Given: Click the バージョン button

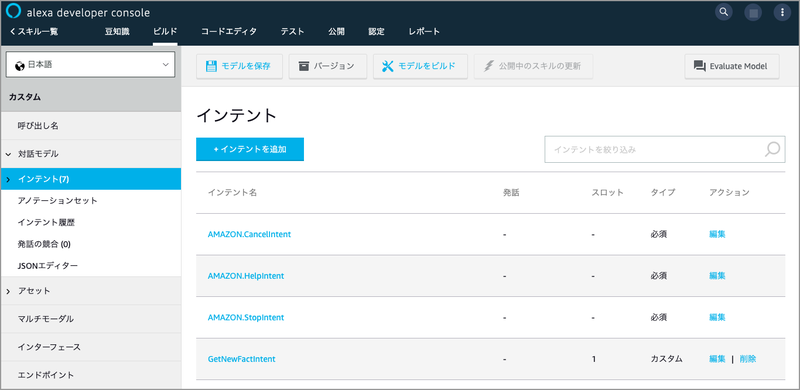Looking at the screenshot, I should (x=328, y=66).
